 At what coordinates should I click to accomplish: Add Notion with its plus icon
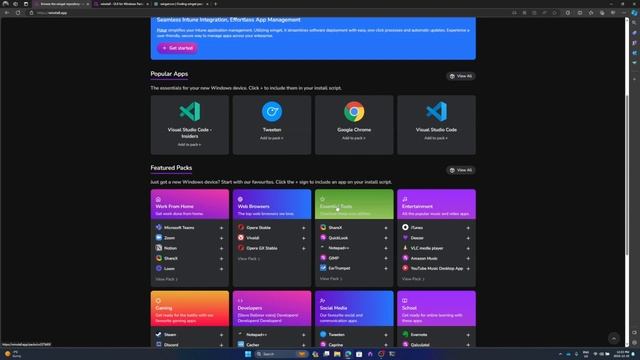pos(222,248)
